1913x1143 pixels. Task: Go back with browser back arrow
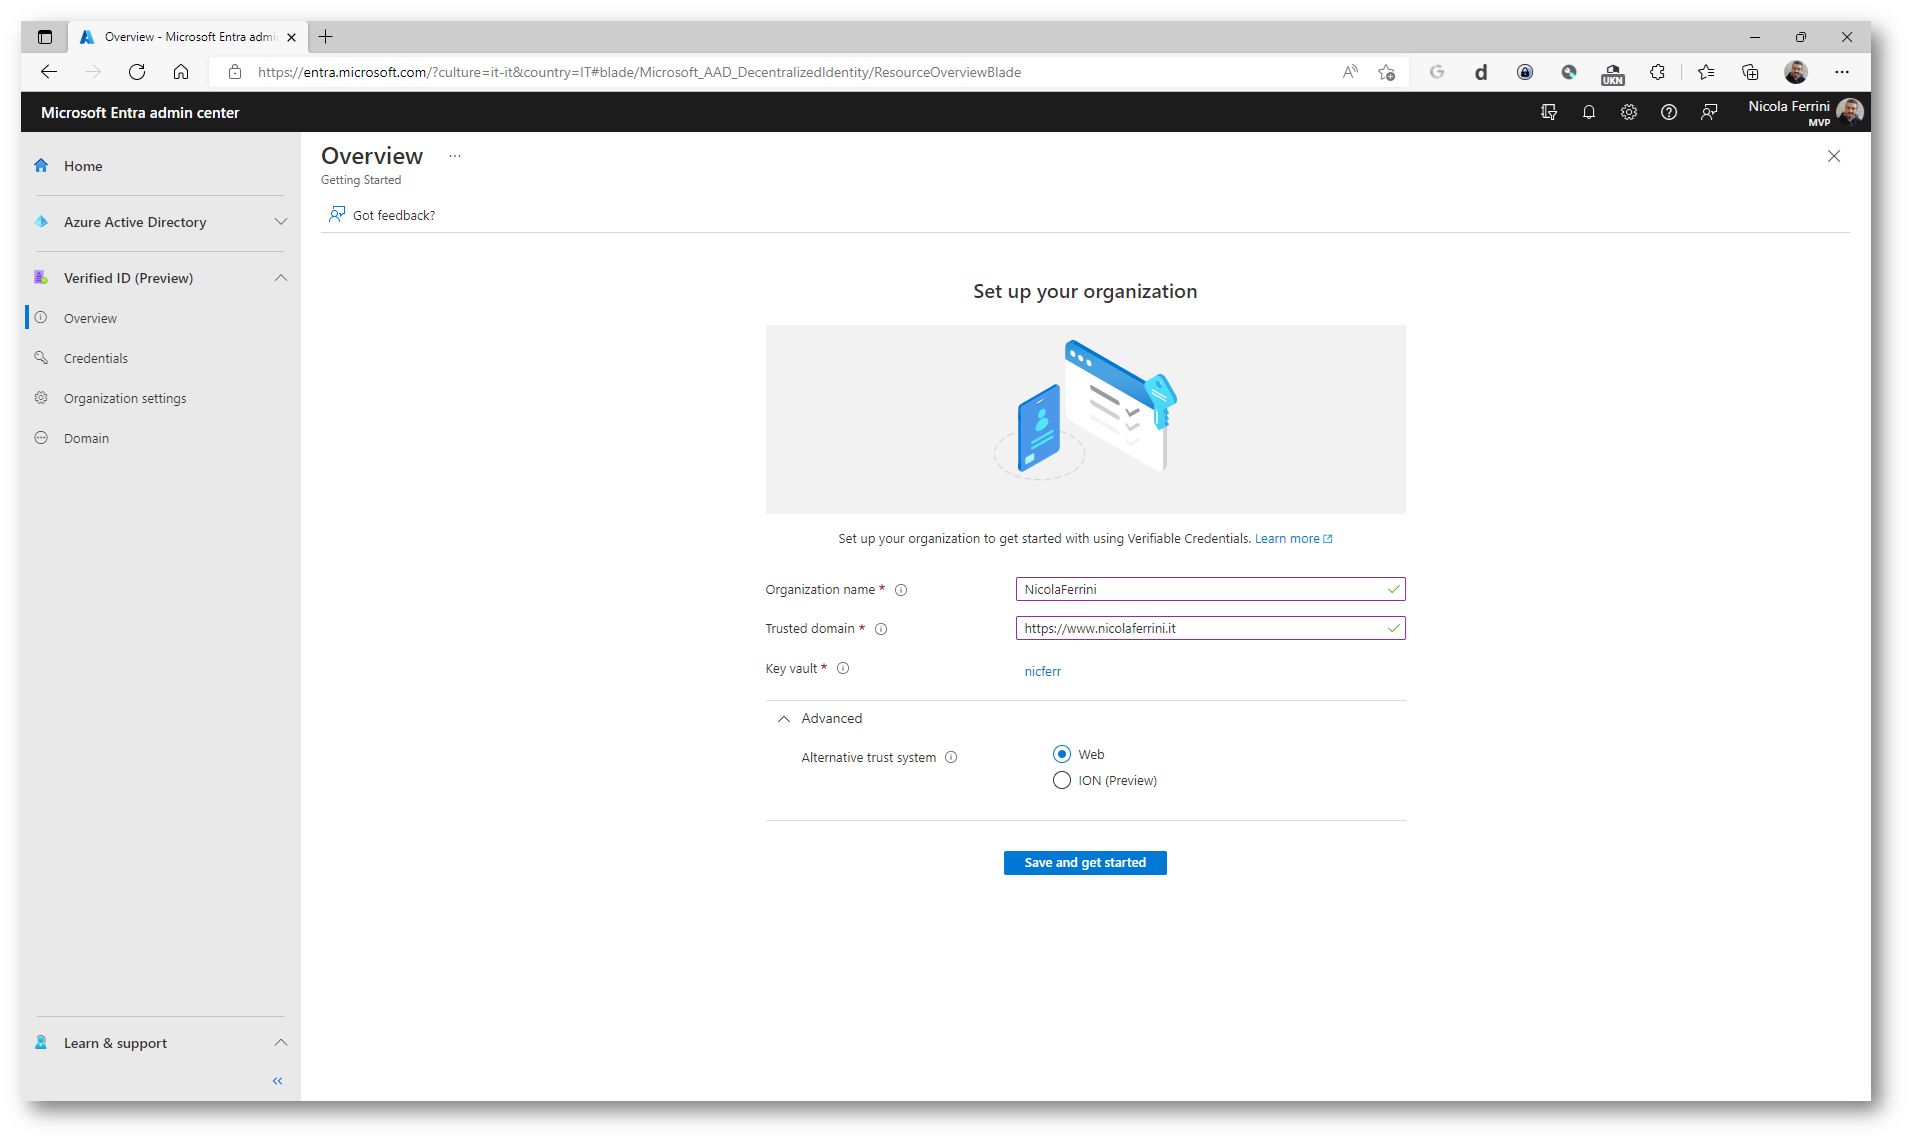(49, 72)
